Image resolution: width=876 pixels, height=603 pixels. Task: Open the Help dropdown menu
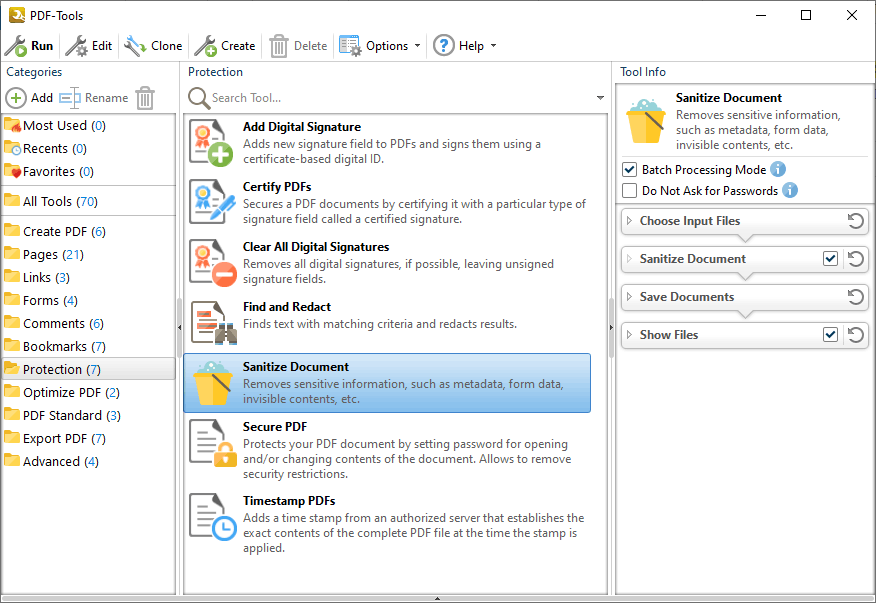465,46
